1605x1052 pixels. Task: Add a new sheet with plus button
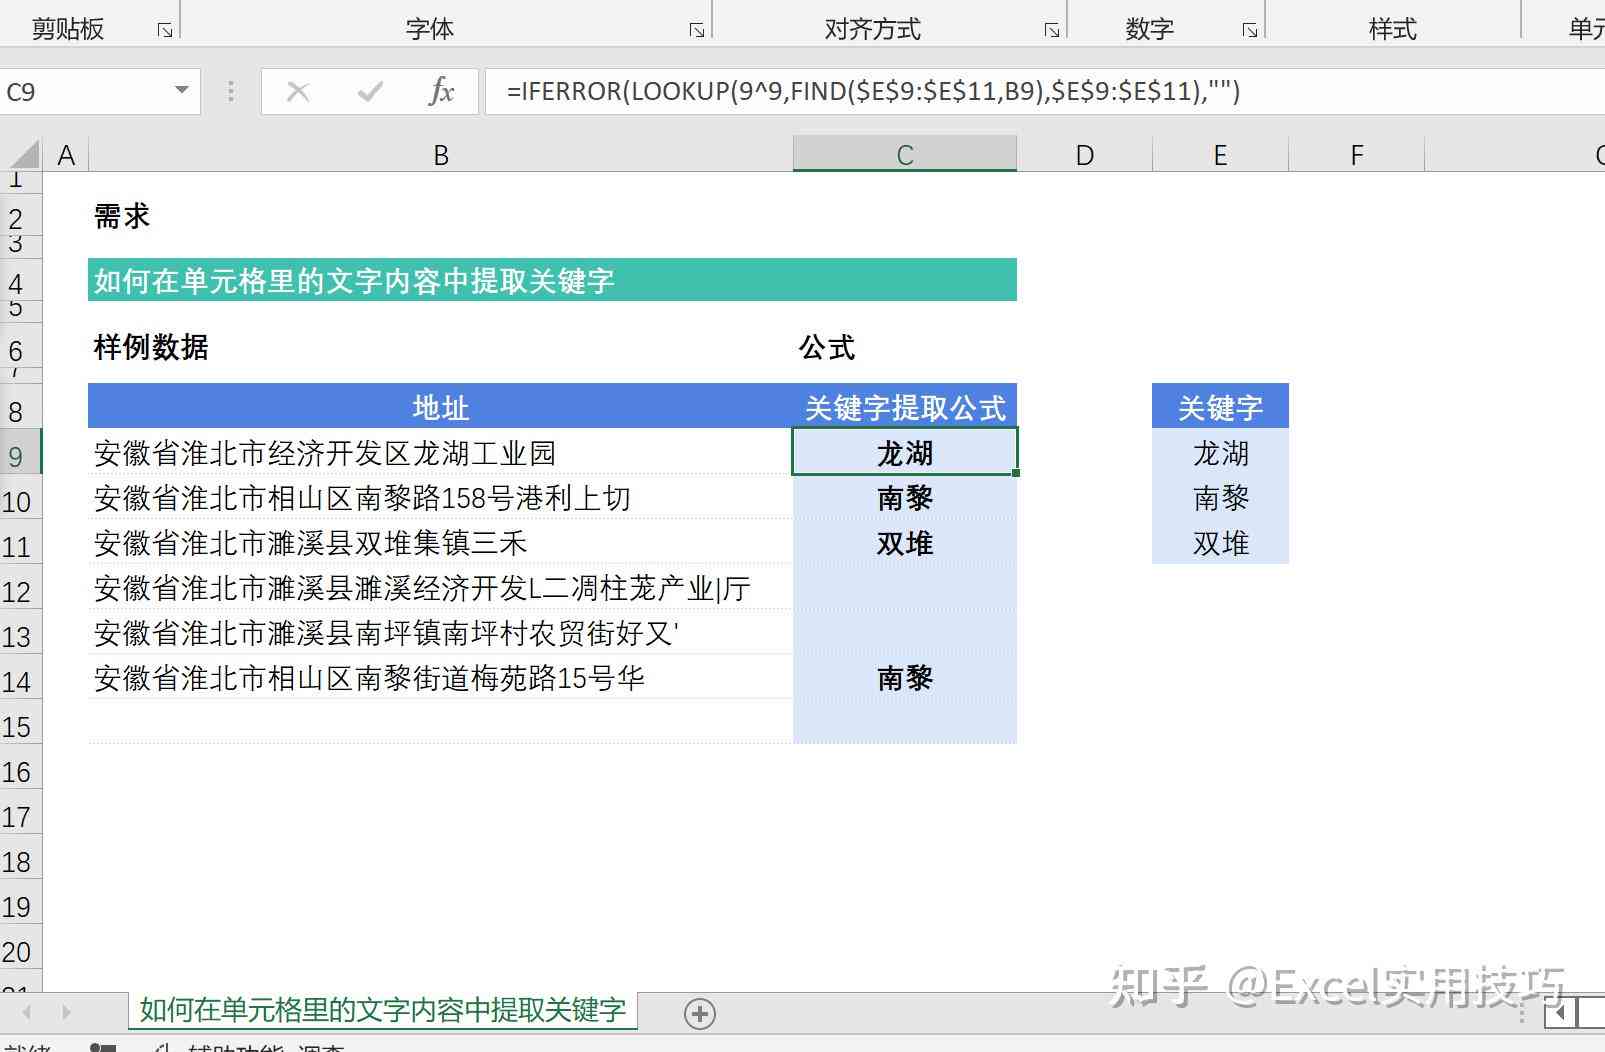(700, 1014)
